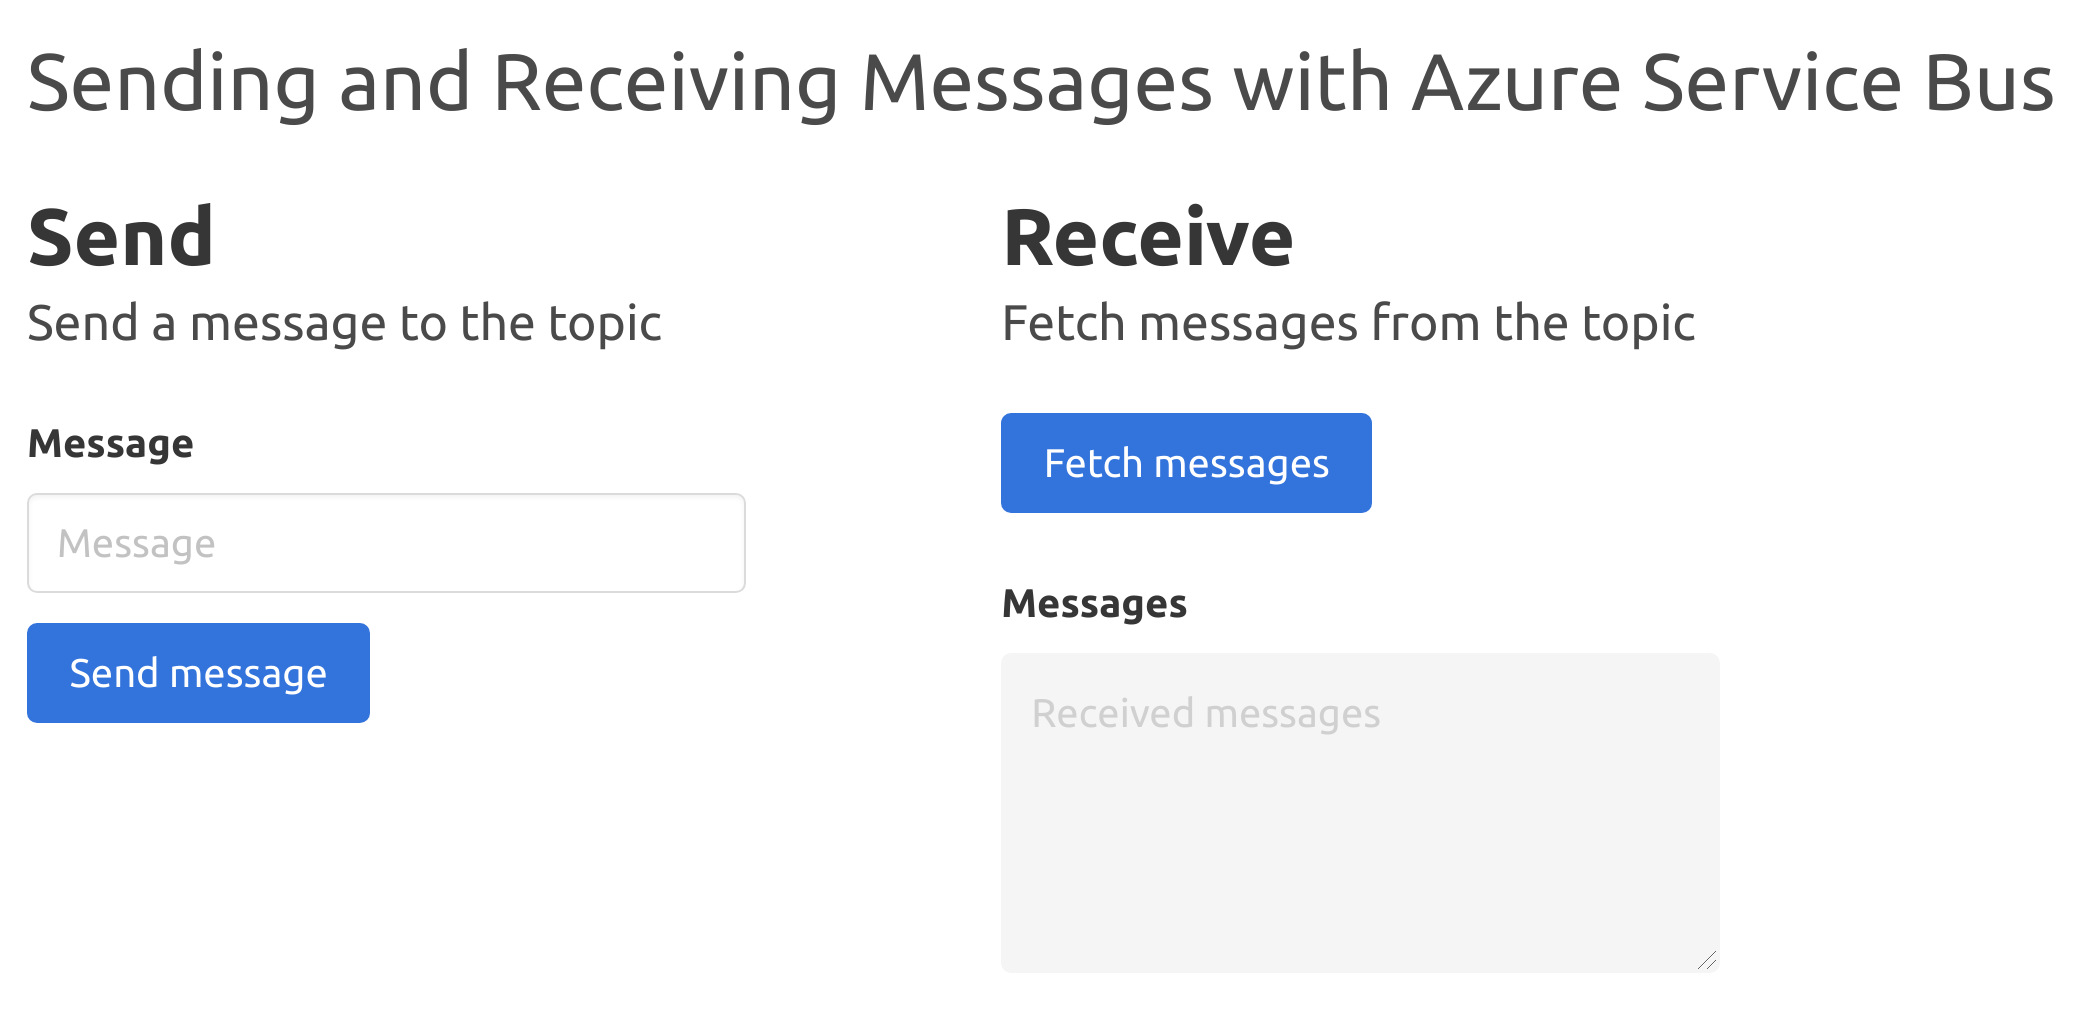The height and width of the screenshot is (1021, 2087).
Task: Click the Receive section heading
Action: [1148, 238]
